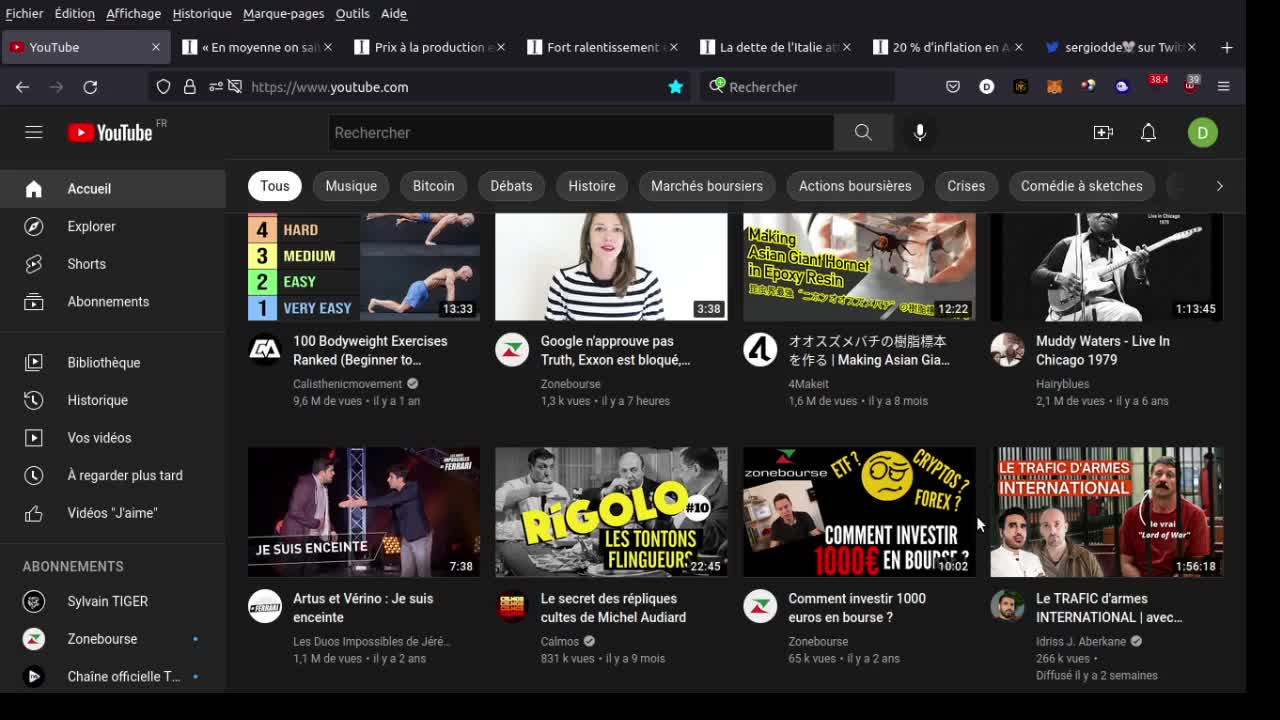Click the site security padlock icon
1280x720 pixels.
(189, 87)
